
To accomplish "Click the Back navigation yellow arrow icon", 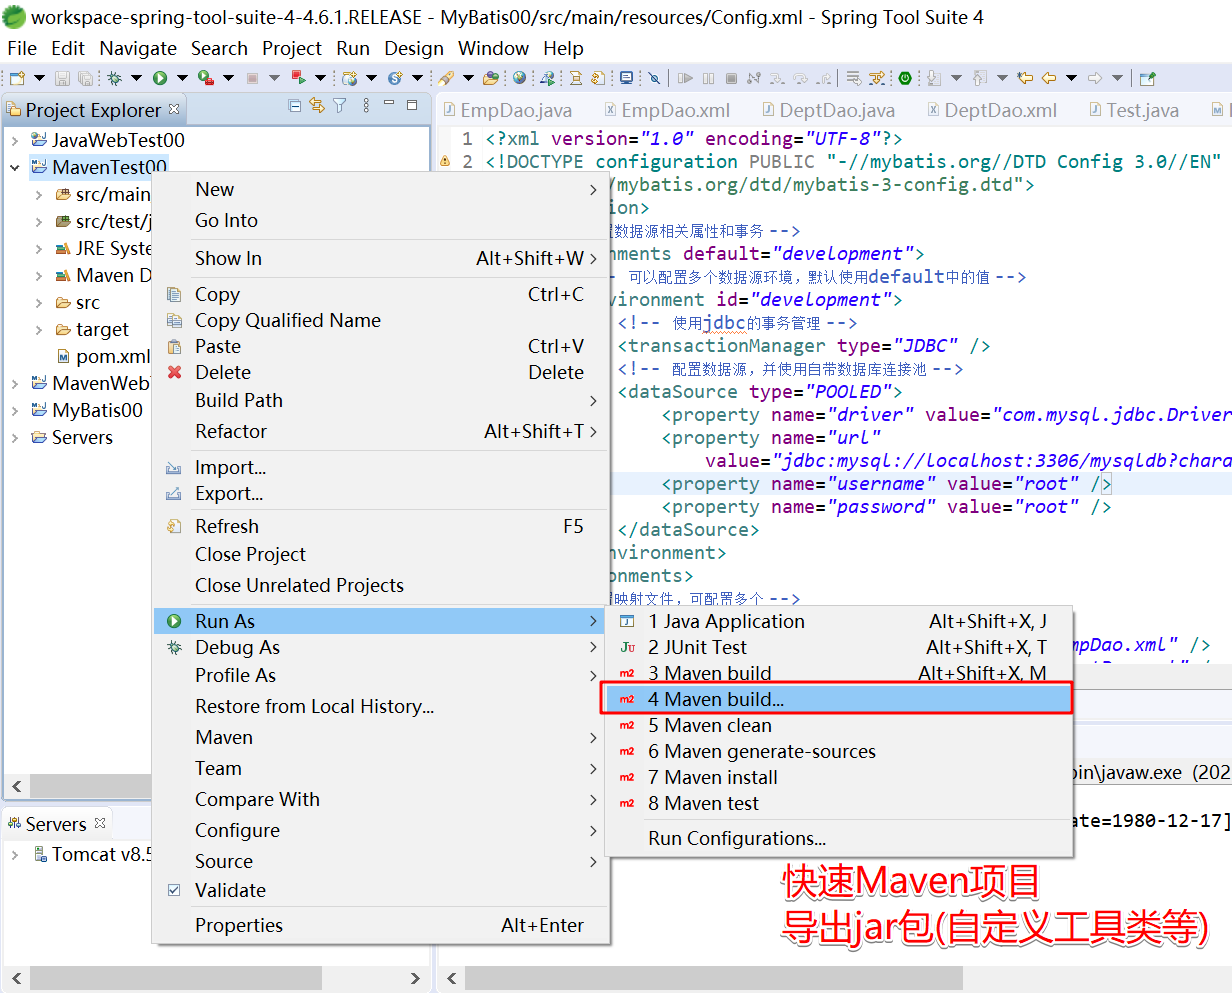I will click(x=1049, y=78).
